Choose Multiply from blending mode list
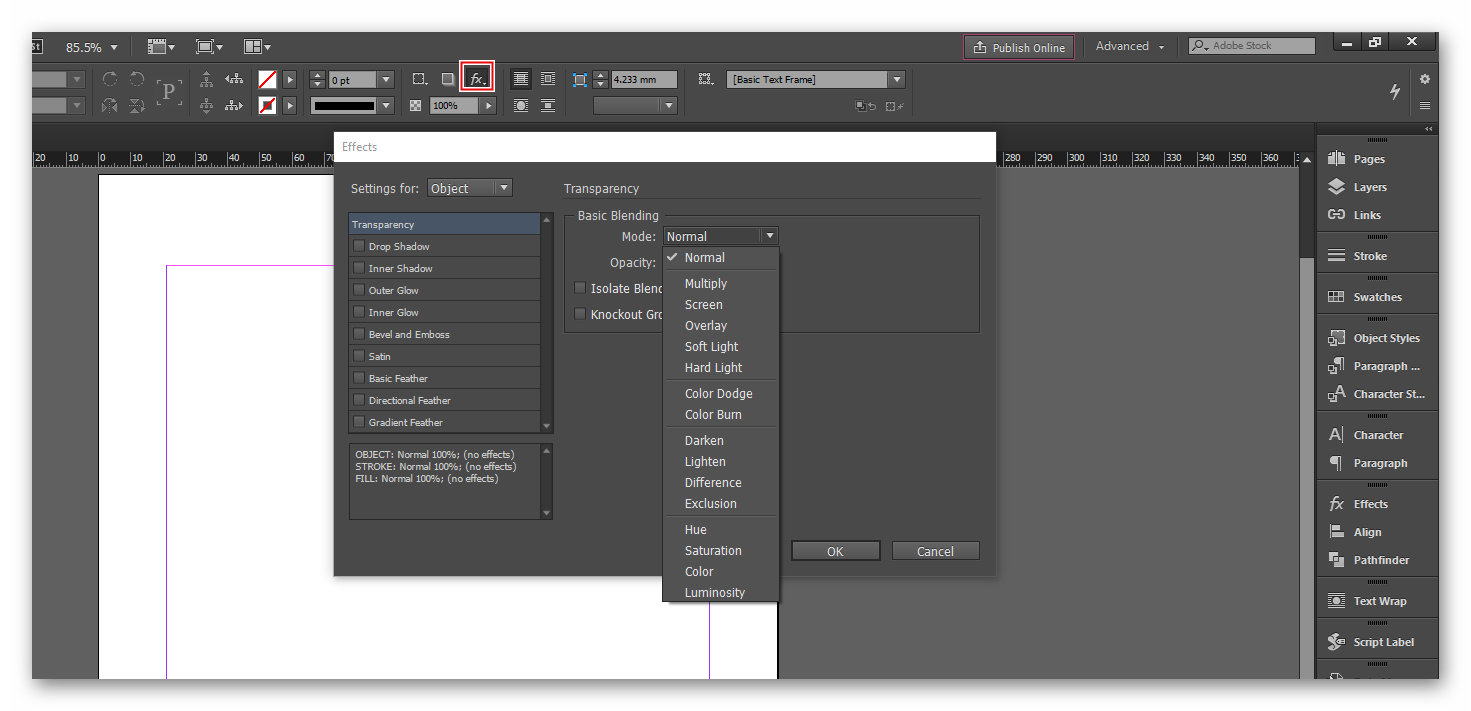The height and width of the screenshot is (711, 1471). tap(705, 284)
